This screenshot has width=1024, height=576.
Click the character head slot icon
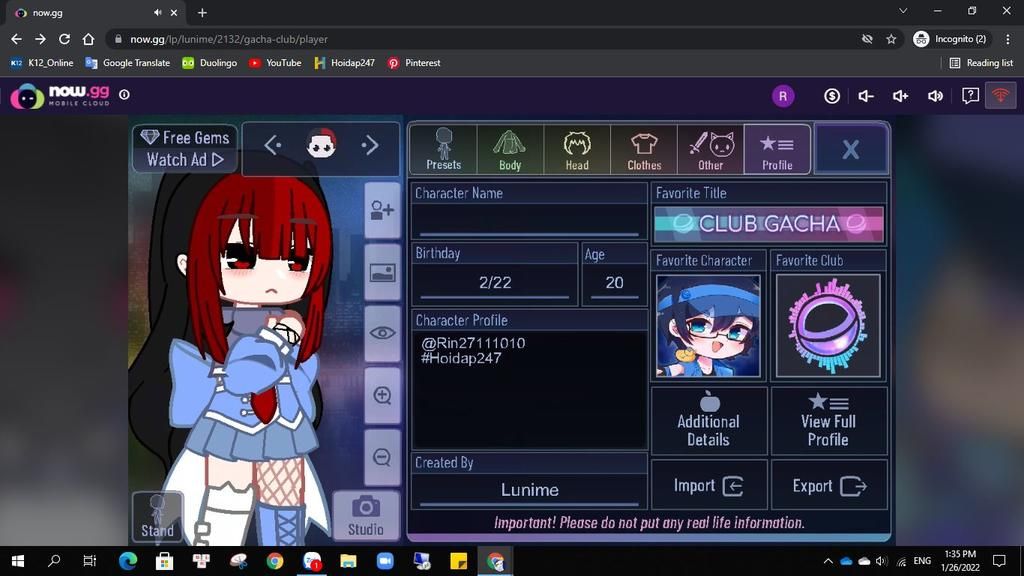321,144
